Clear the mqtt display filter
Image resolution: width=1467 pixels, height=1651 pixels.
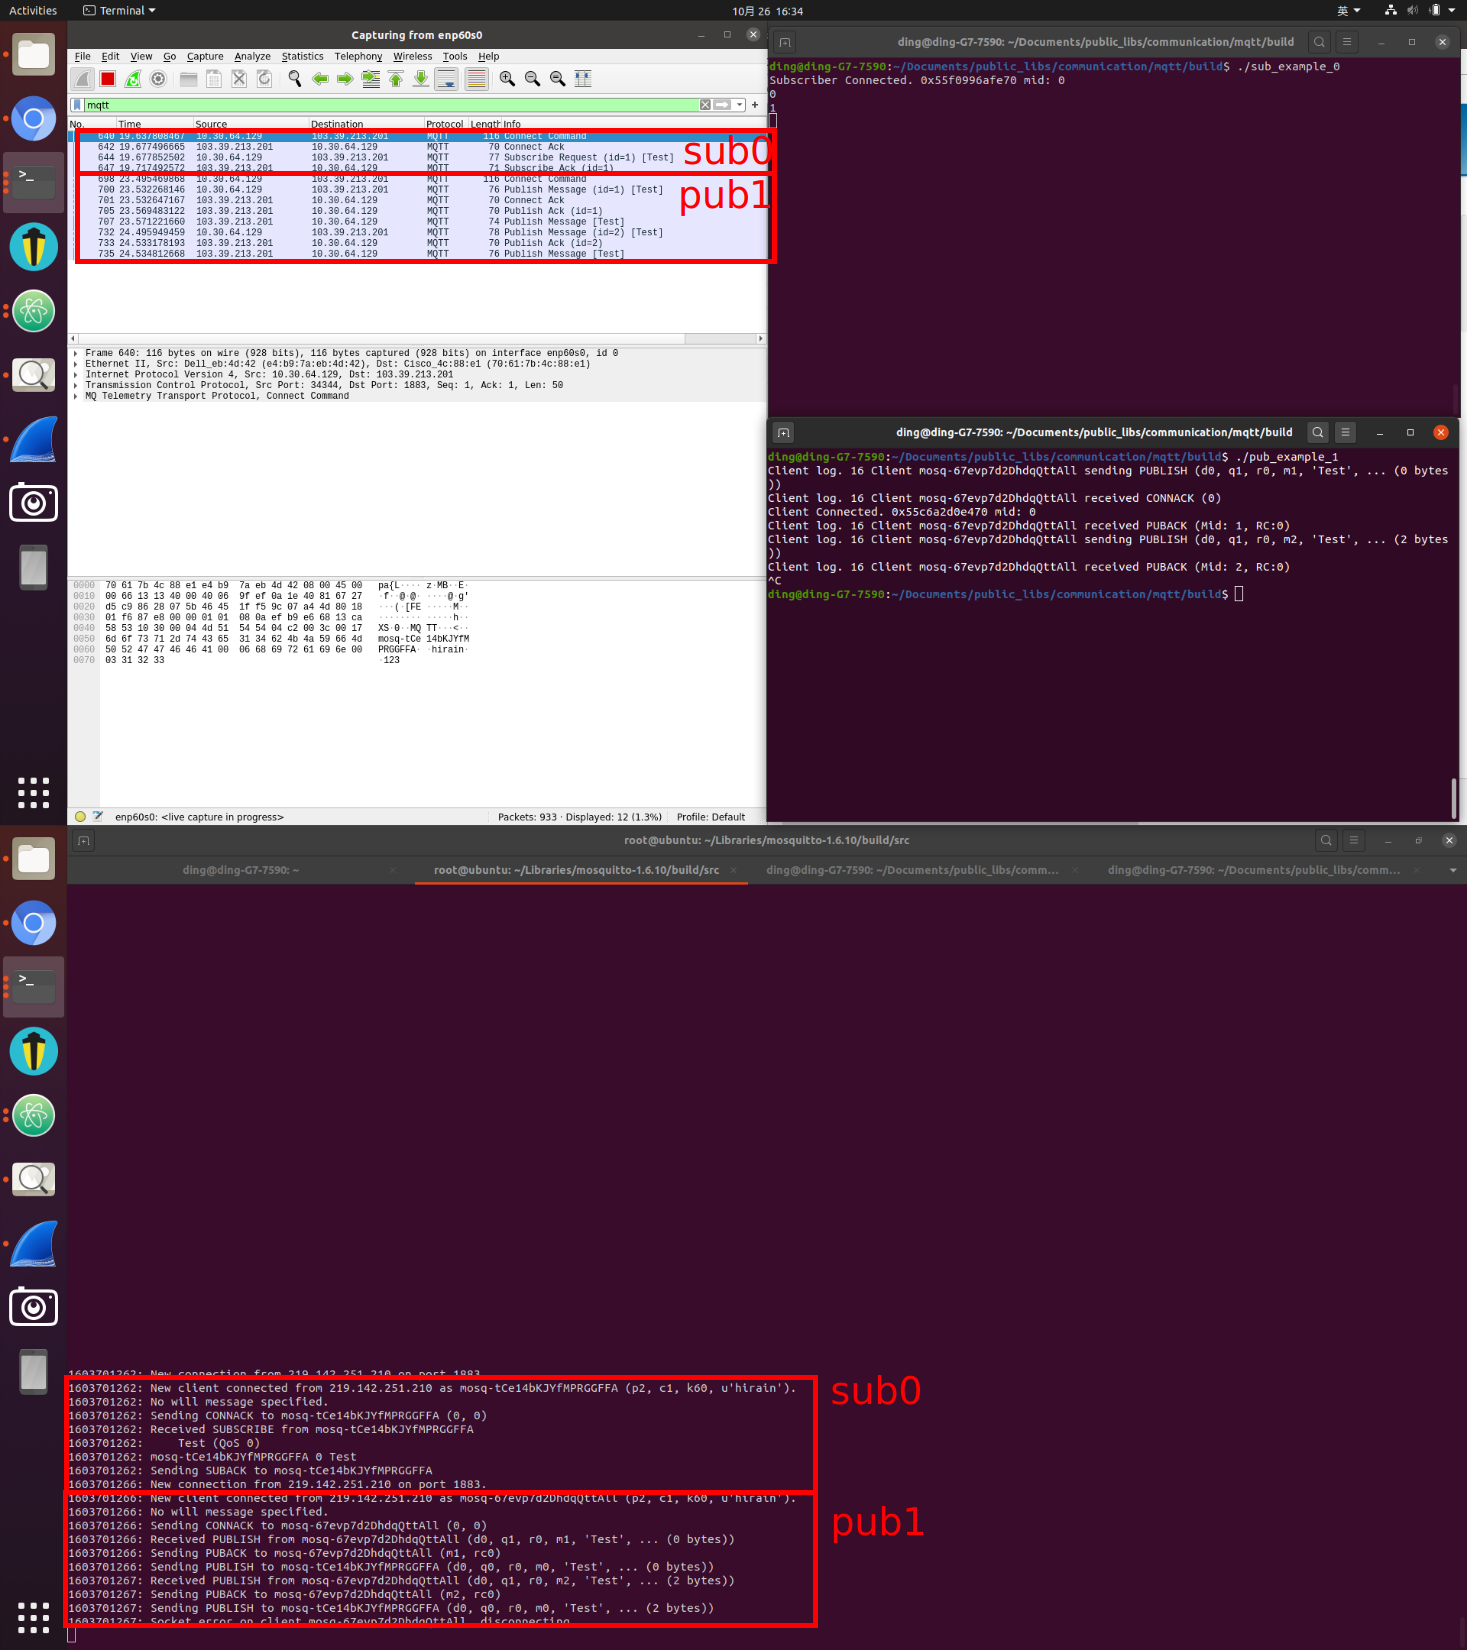(x=705, y=105)
